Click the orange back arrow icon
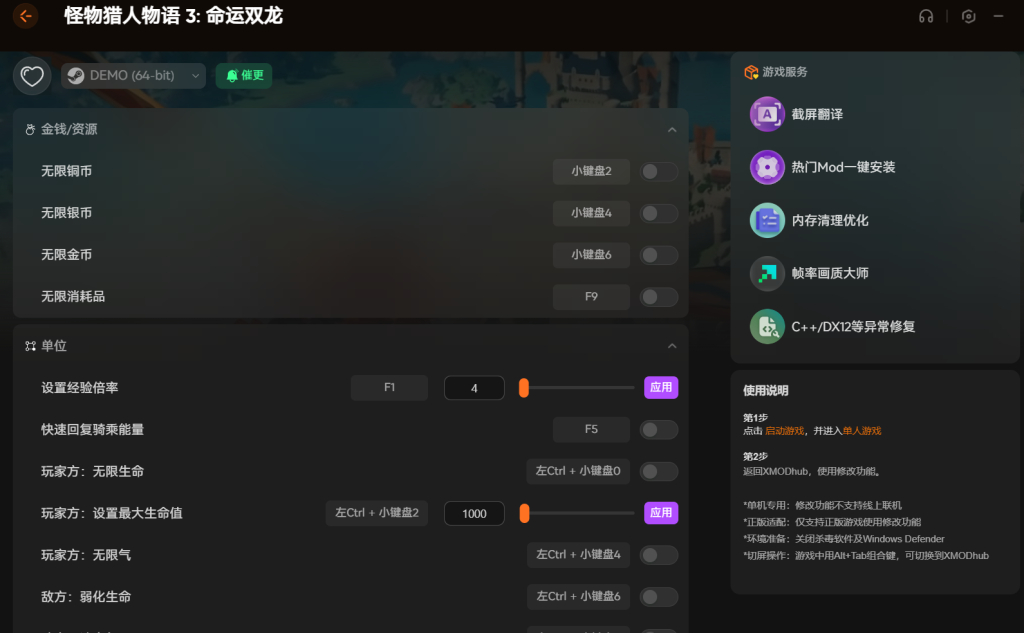1024x633 pixels. click(x=26, y=16)
